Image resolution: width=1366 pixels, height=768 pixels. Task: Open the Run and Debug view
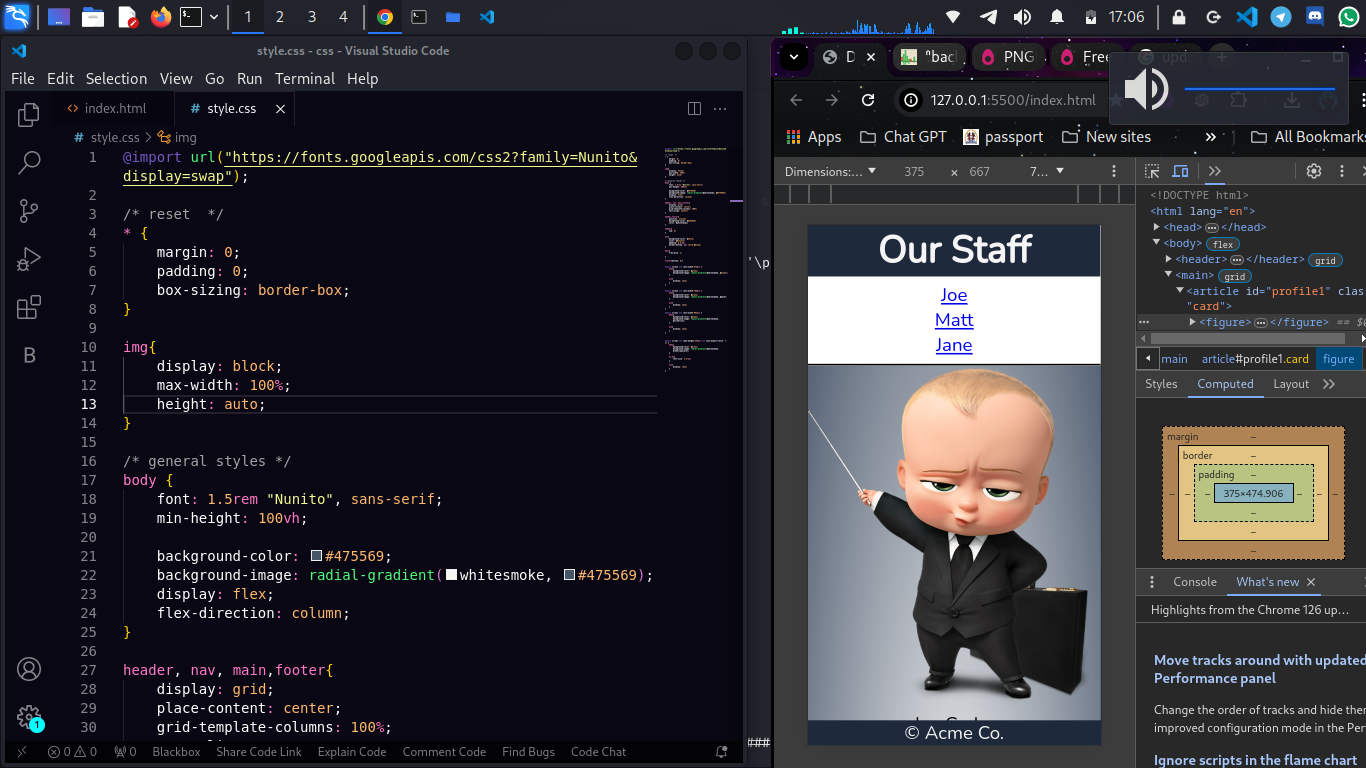[29, 259]
